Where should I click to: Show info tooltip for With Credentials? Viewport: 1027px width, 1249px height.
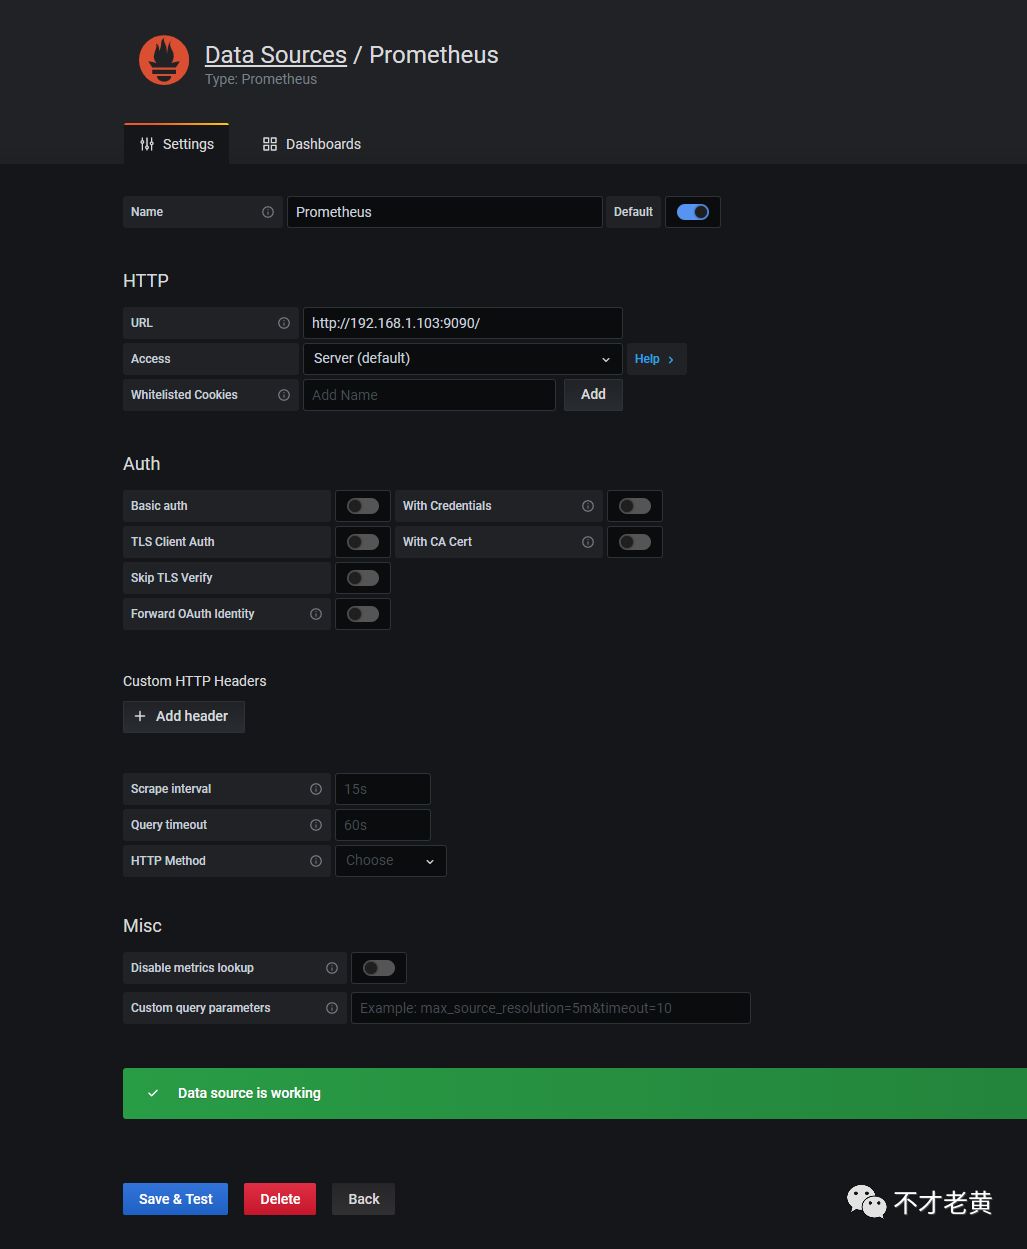588,506
